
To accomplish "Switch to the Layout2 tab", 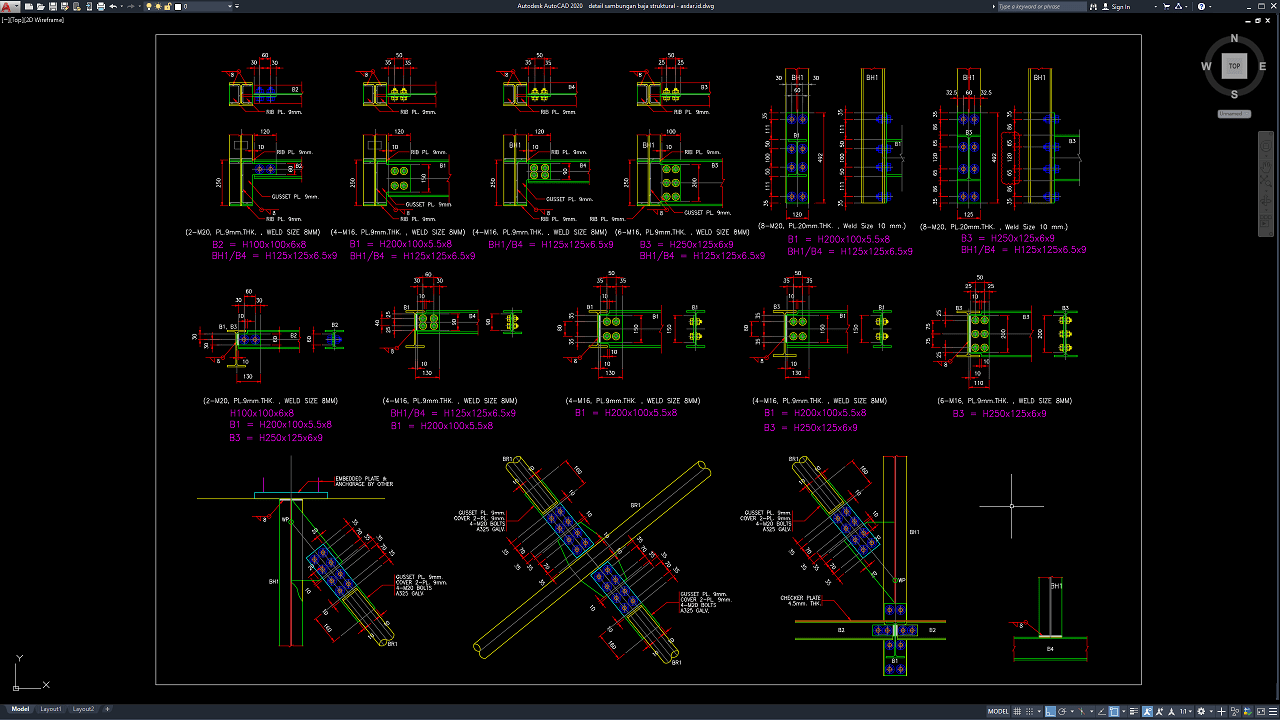I will (82, 709).
